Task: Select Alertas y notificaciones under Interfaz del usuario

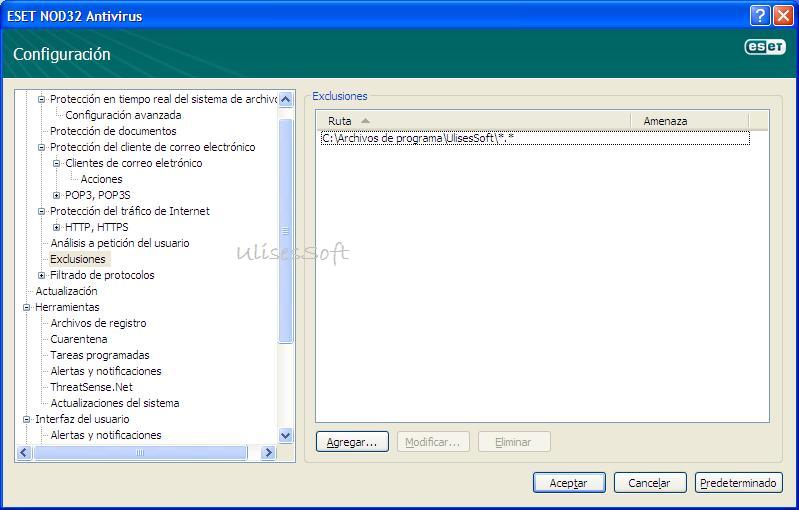Action: point(105,435)
